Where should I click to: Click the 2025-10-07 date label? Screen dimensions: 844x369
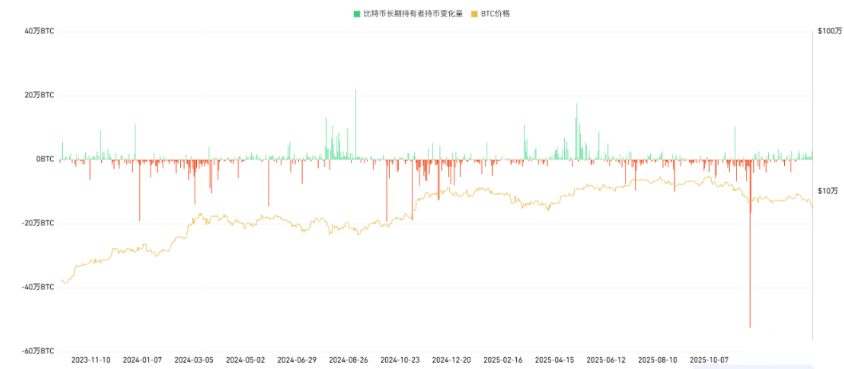709,359
